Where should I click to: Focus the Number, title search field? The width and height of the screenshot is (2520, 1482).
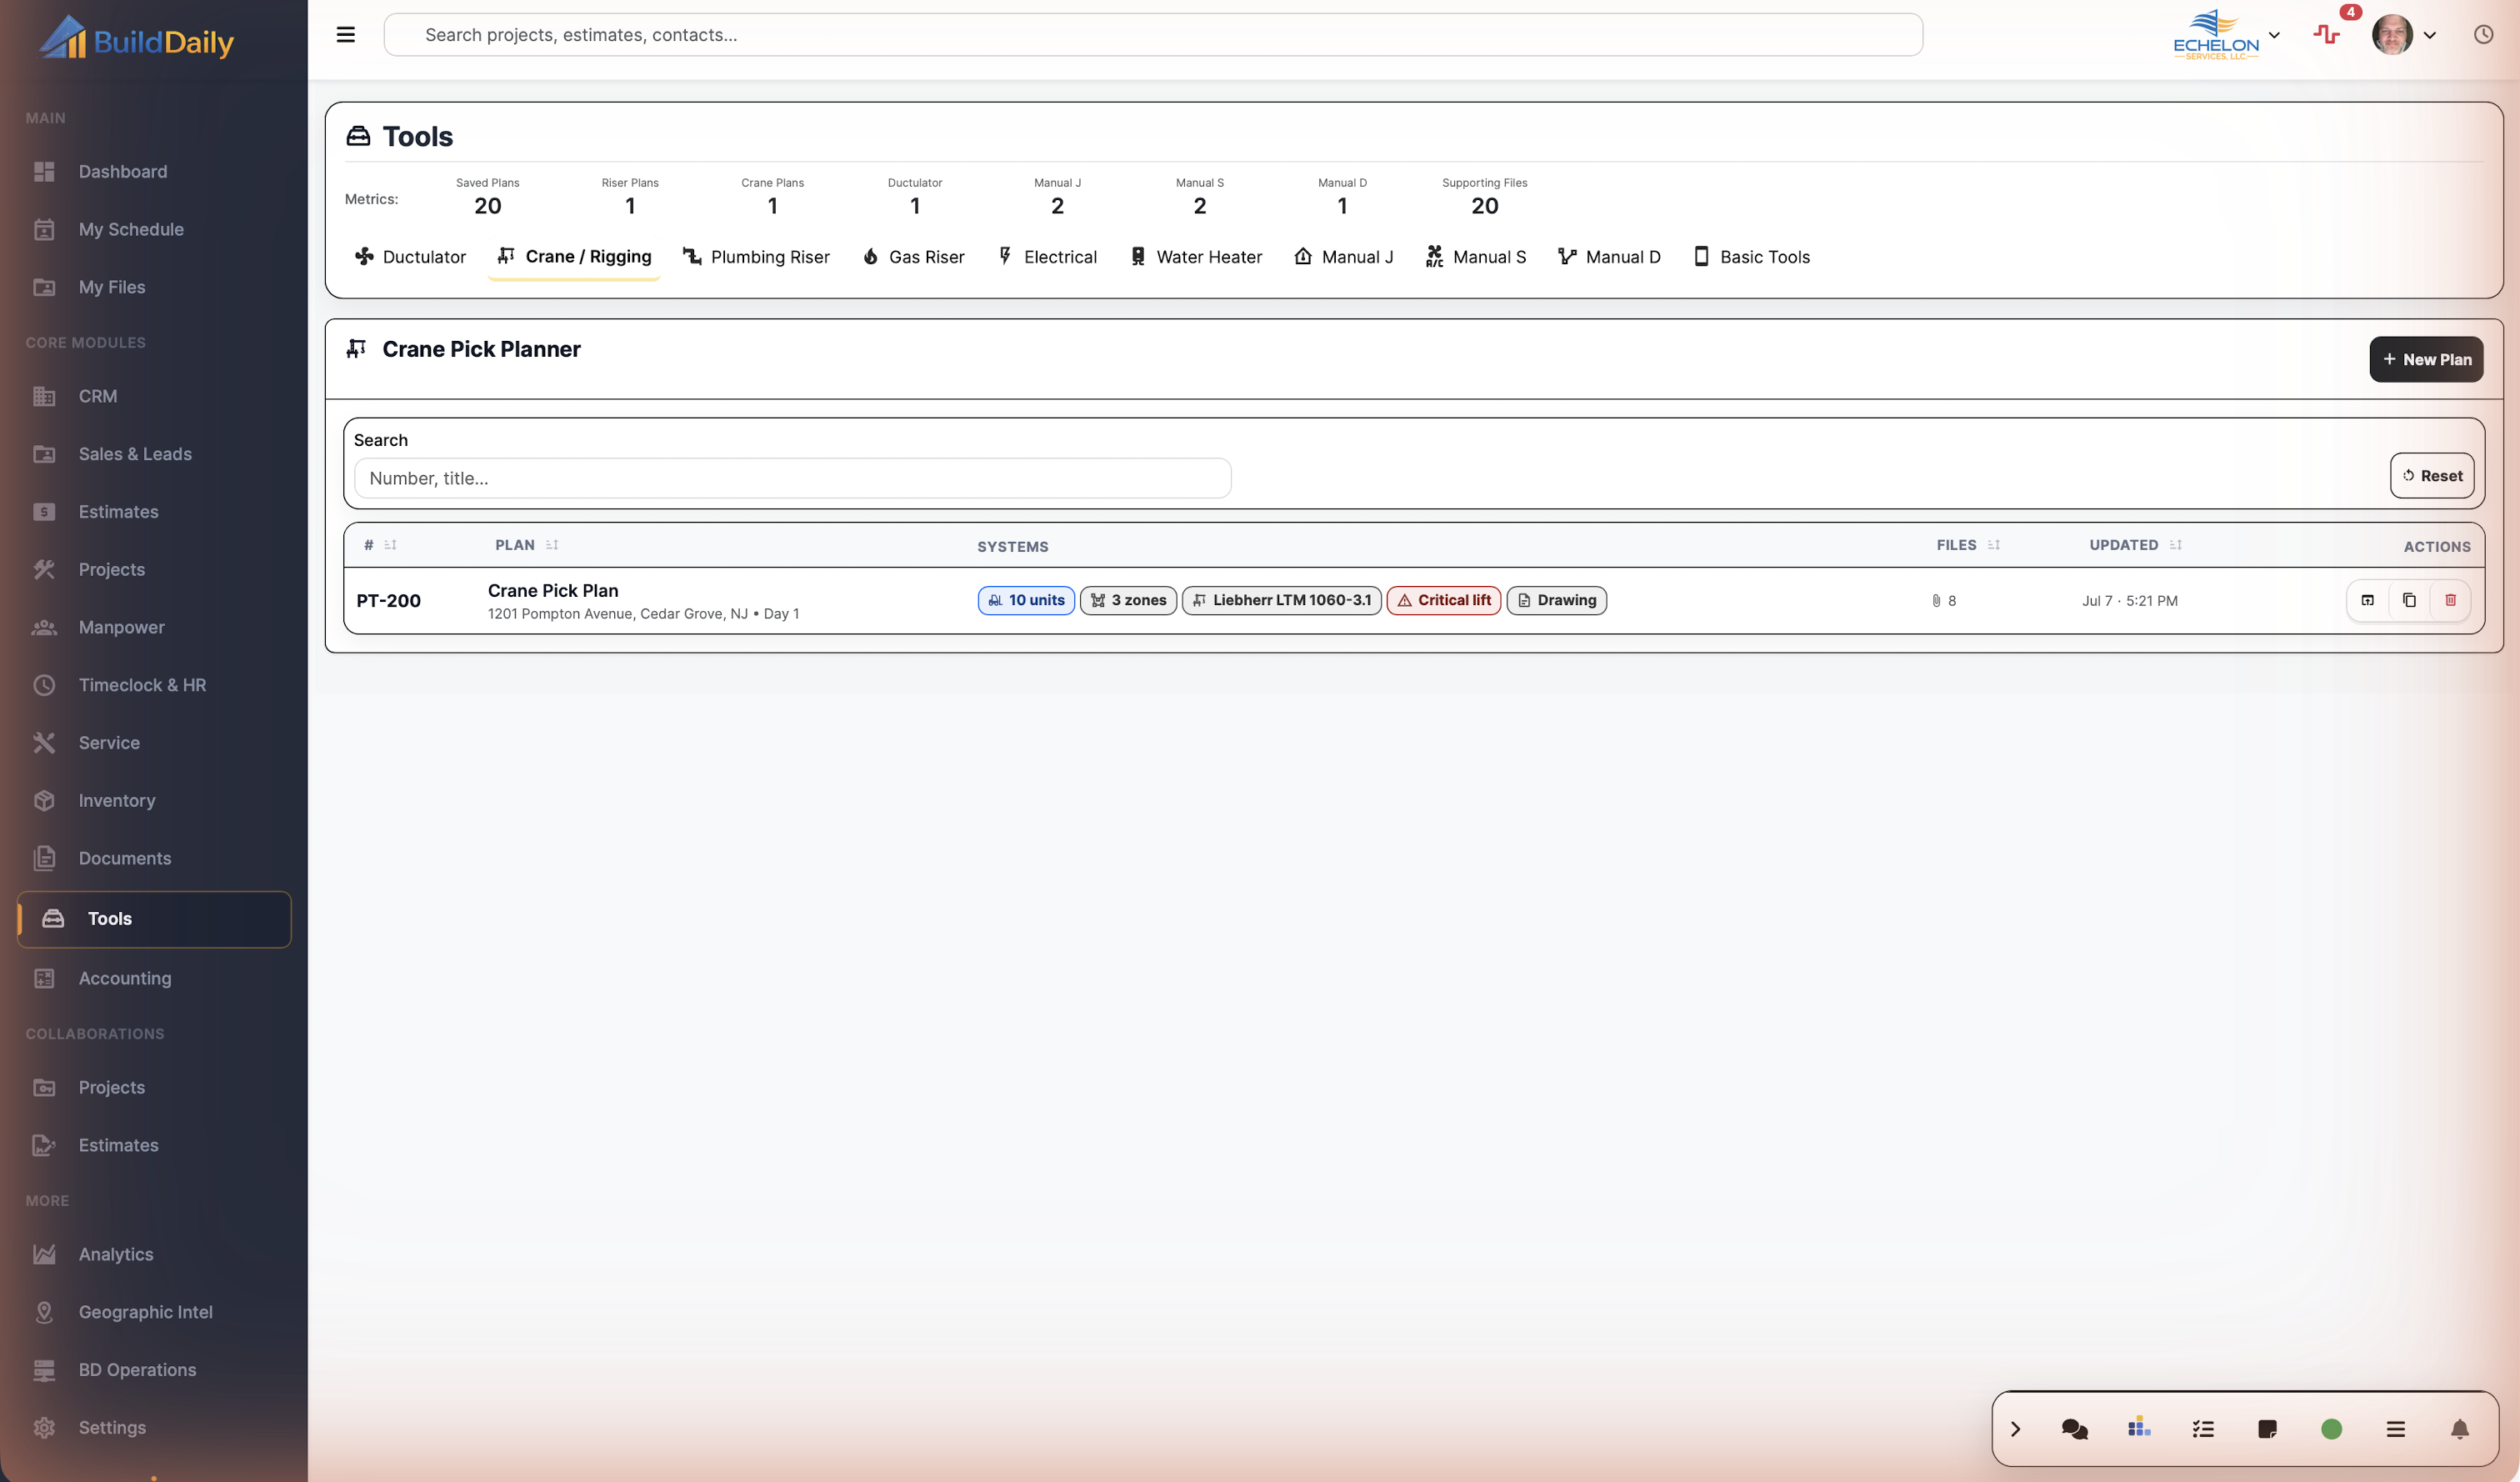[792, 478]
